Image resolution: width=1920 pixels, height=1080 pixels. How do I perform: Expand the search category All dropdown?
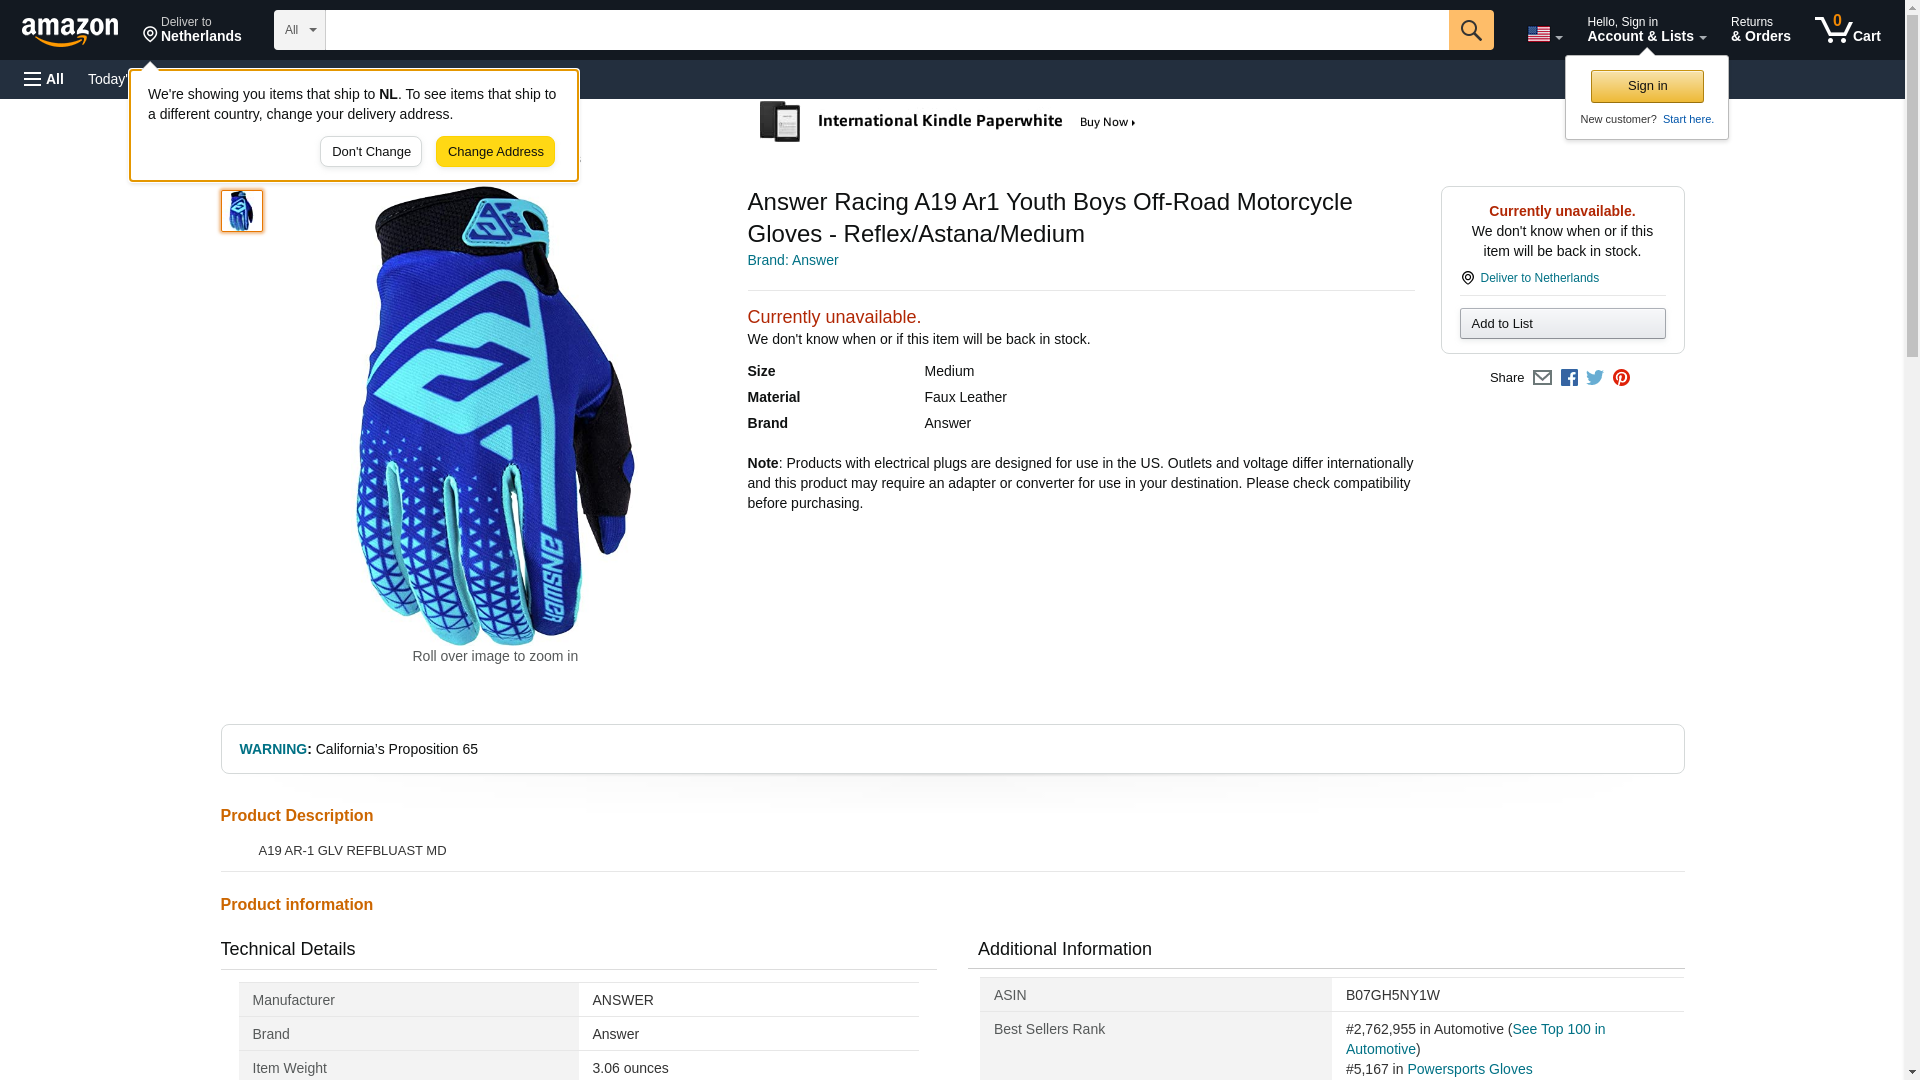click(299, 30)
